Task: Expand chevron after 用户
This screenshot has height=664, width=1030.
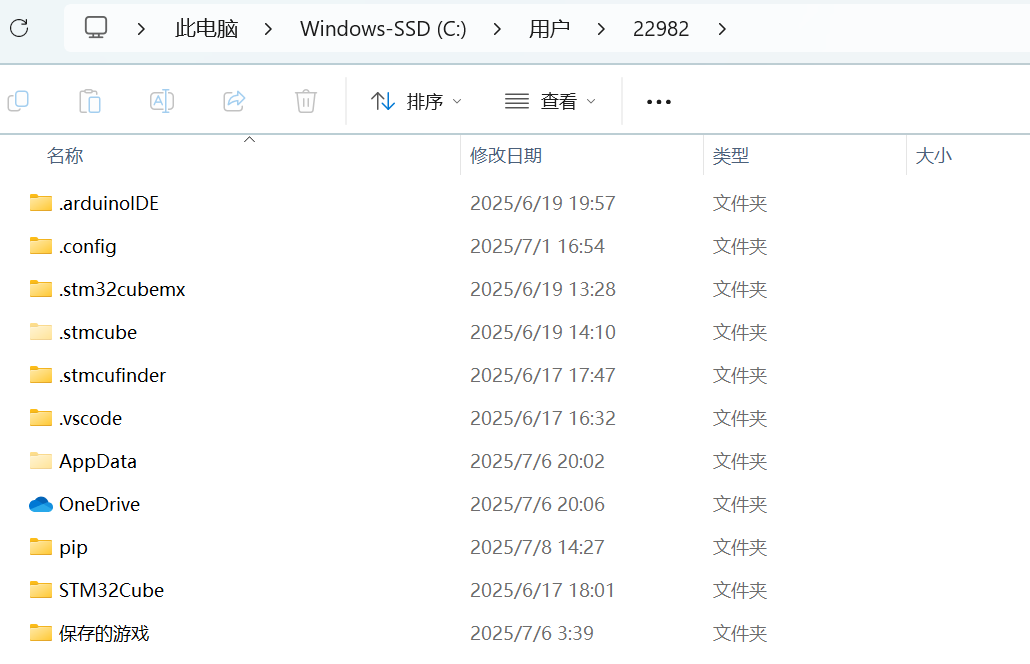Action: [600, 29]
